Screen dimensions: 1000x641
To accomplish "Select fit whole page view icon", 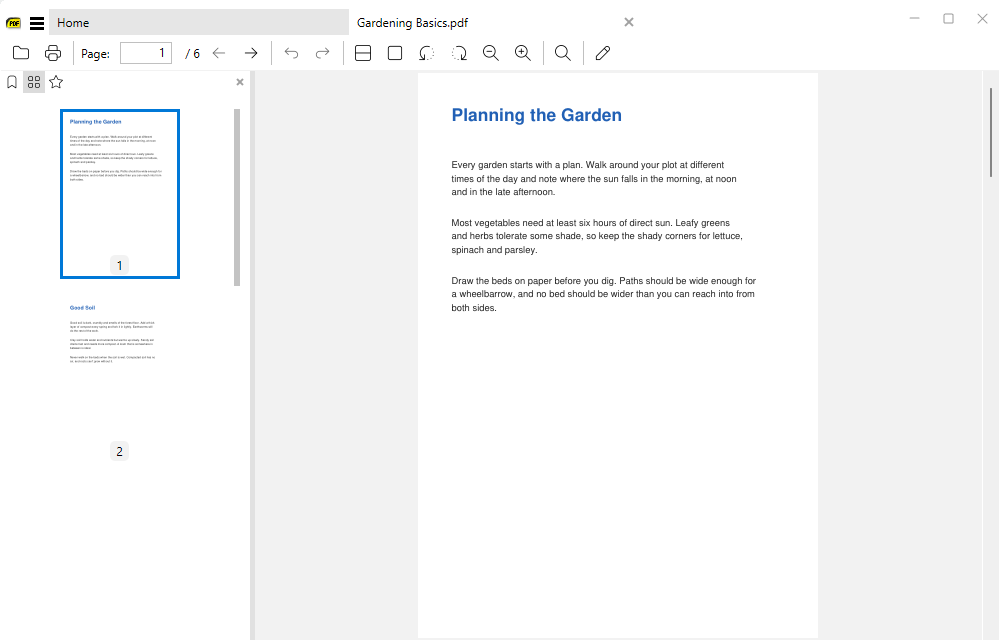I will click(x=395, y=53).
